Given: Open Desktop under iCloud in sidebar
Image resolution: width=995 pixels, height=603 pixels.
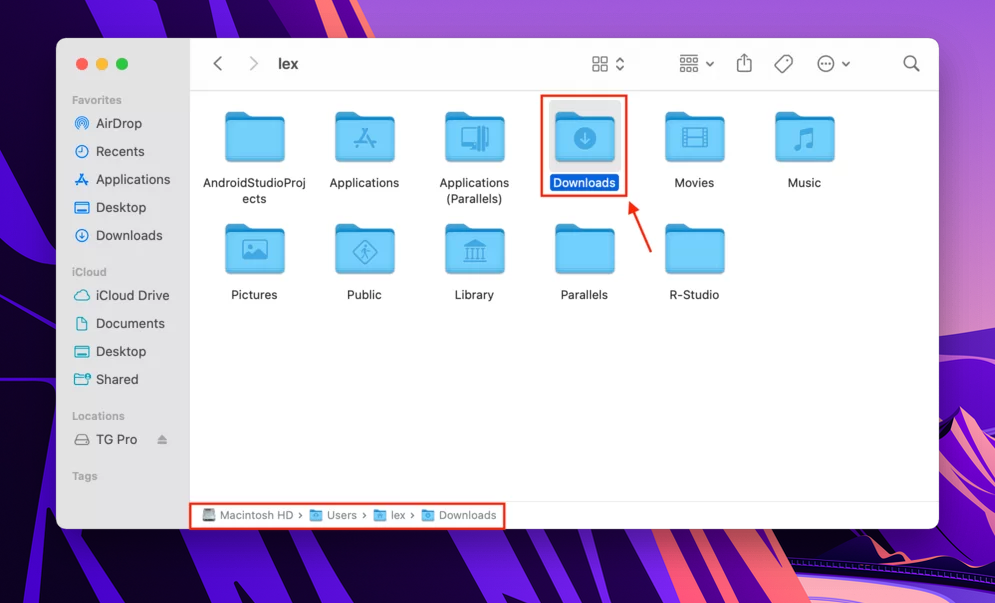Looking at the screenshot, I should [110, 351].
